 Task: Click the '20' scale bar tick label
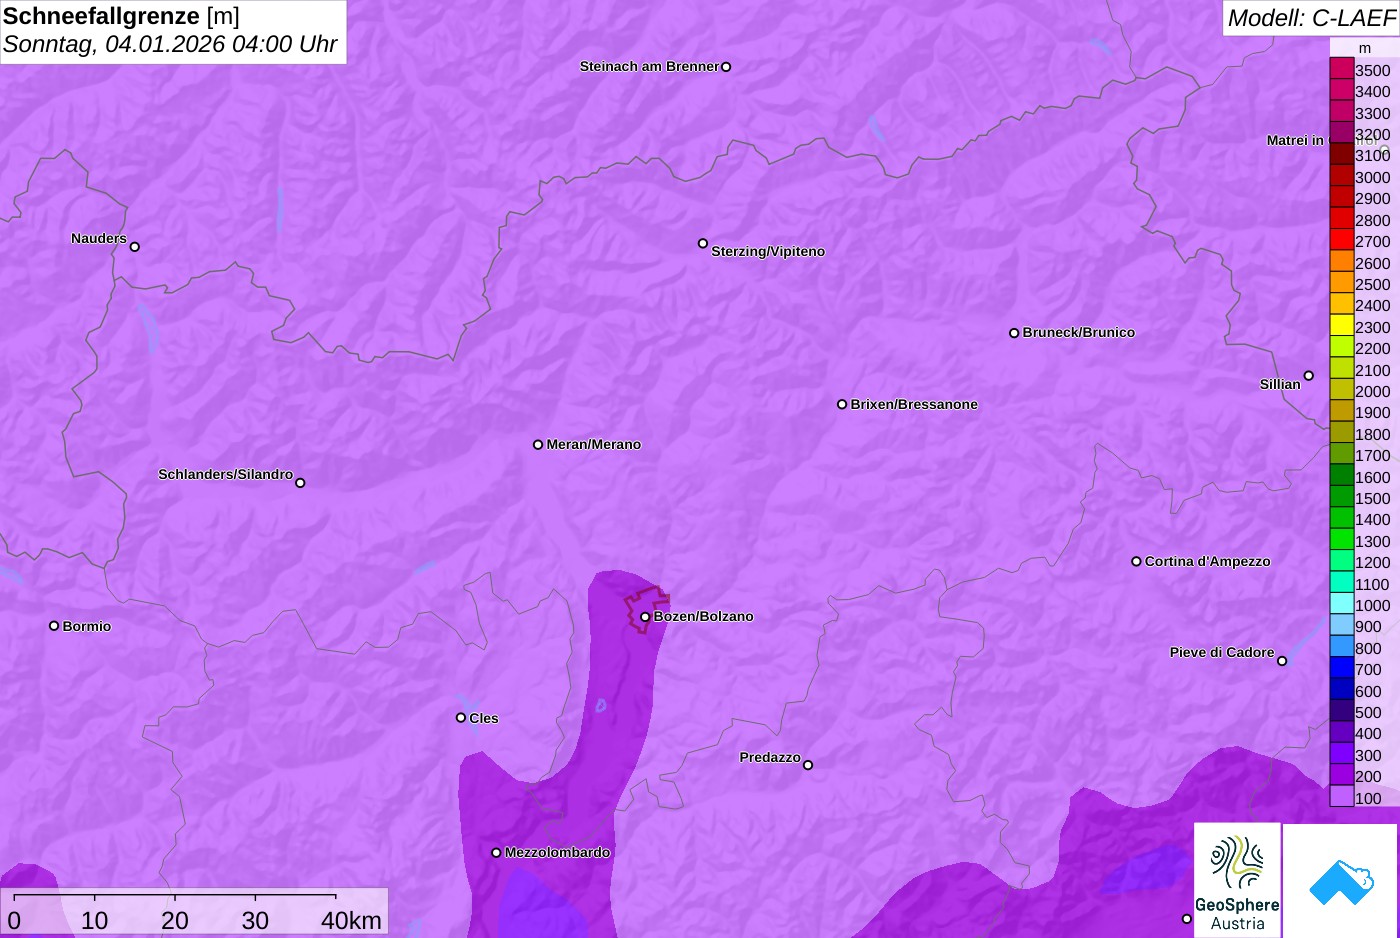coord(175,920)
